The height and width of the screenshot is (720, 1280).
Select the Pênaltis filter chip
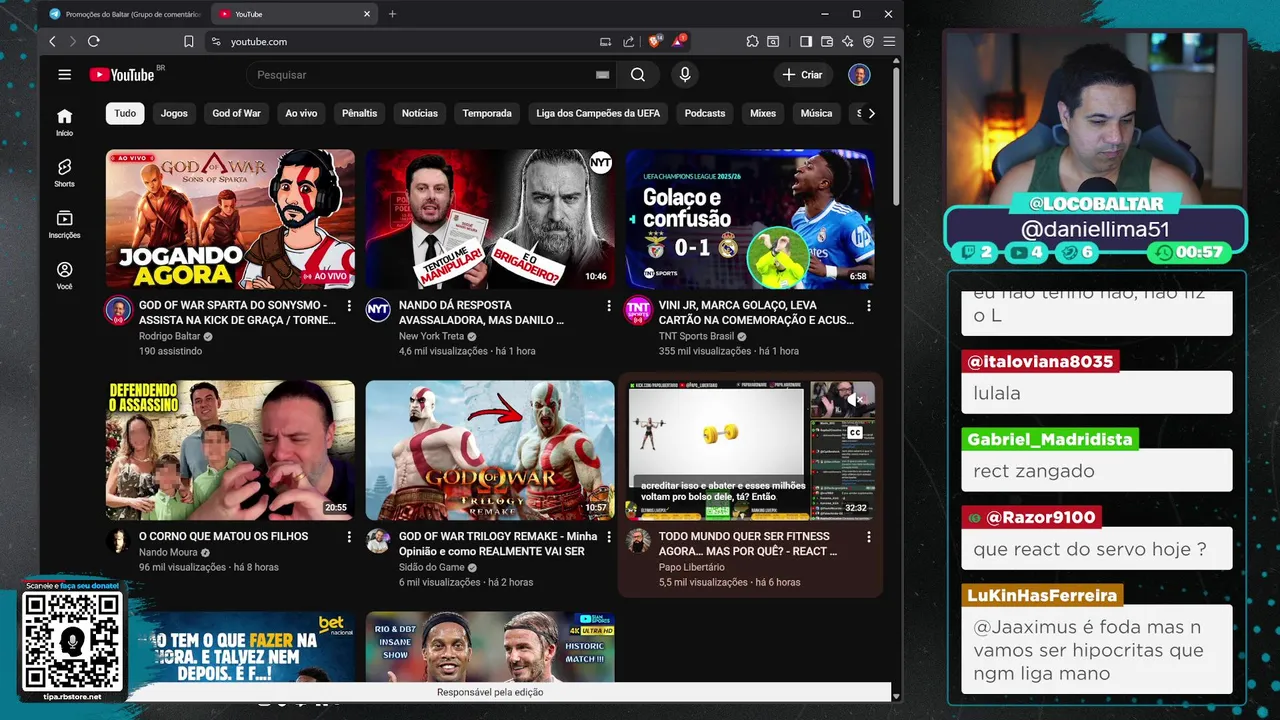tap(359, 114)
